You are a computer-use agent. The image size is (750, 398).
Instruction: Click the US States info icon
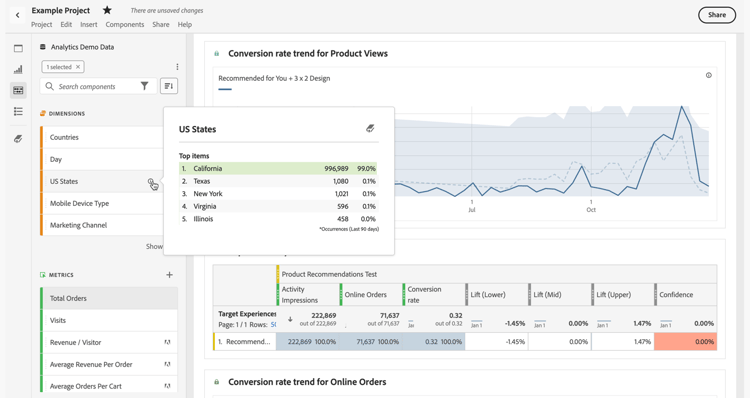pos(151,182)
